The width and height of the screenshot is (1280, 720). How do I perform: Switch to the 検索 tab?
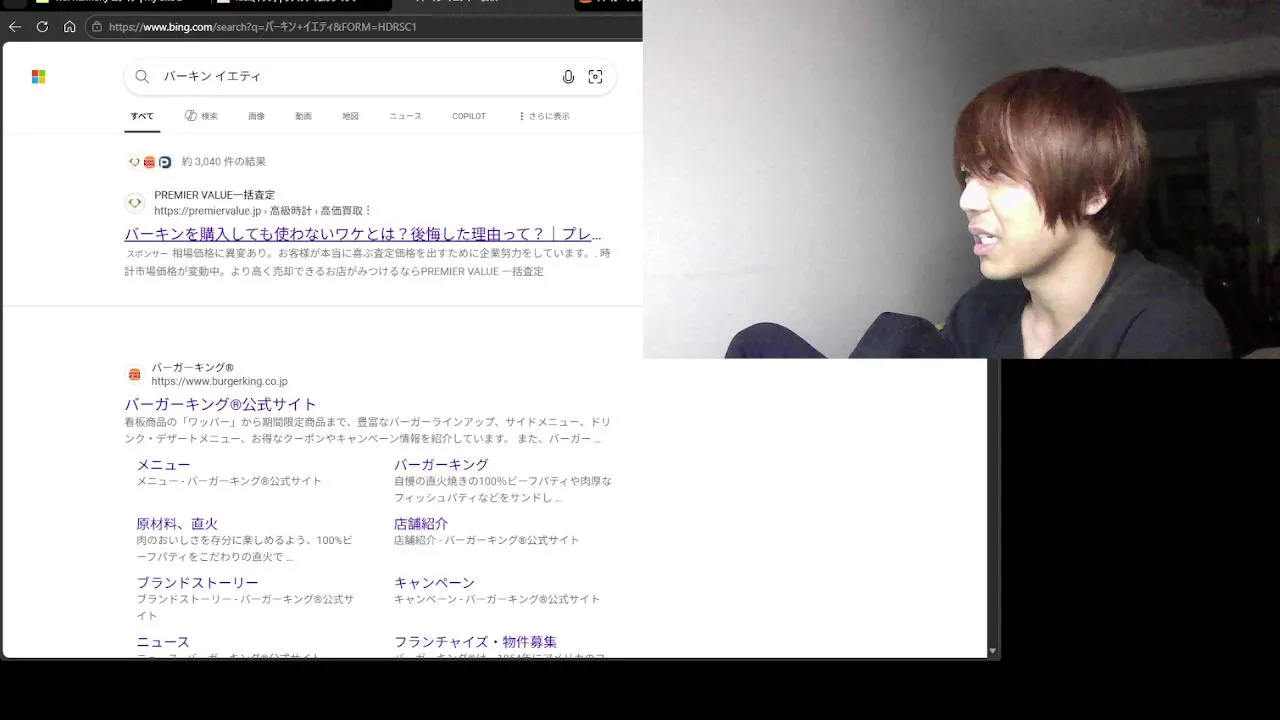[x=201, y=116]
